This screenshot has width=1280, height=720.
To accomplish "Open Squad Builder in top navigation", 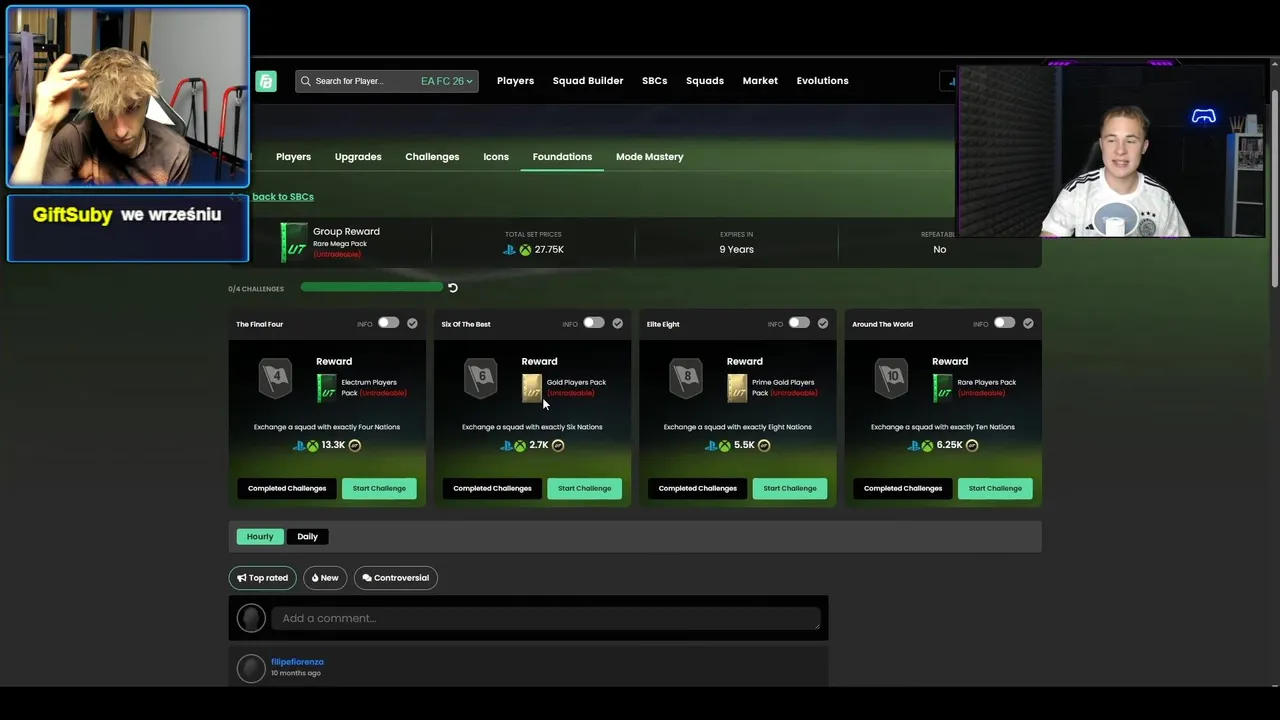I will point(588,81).
